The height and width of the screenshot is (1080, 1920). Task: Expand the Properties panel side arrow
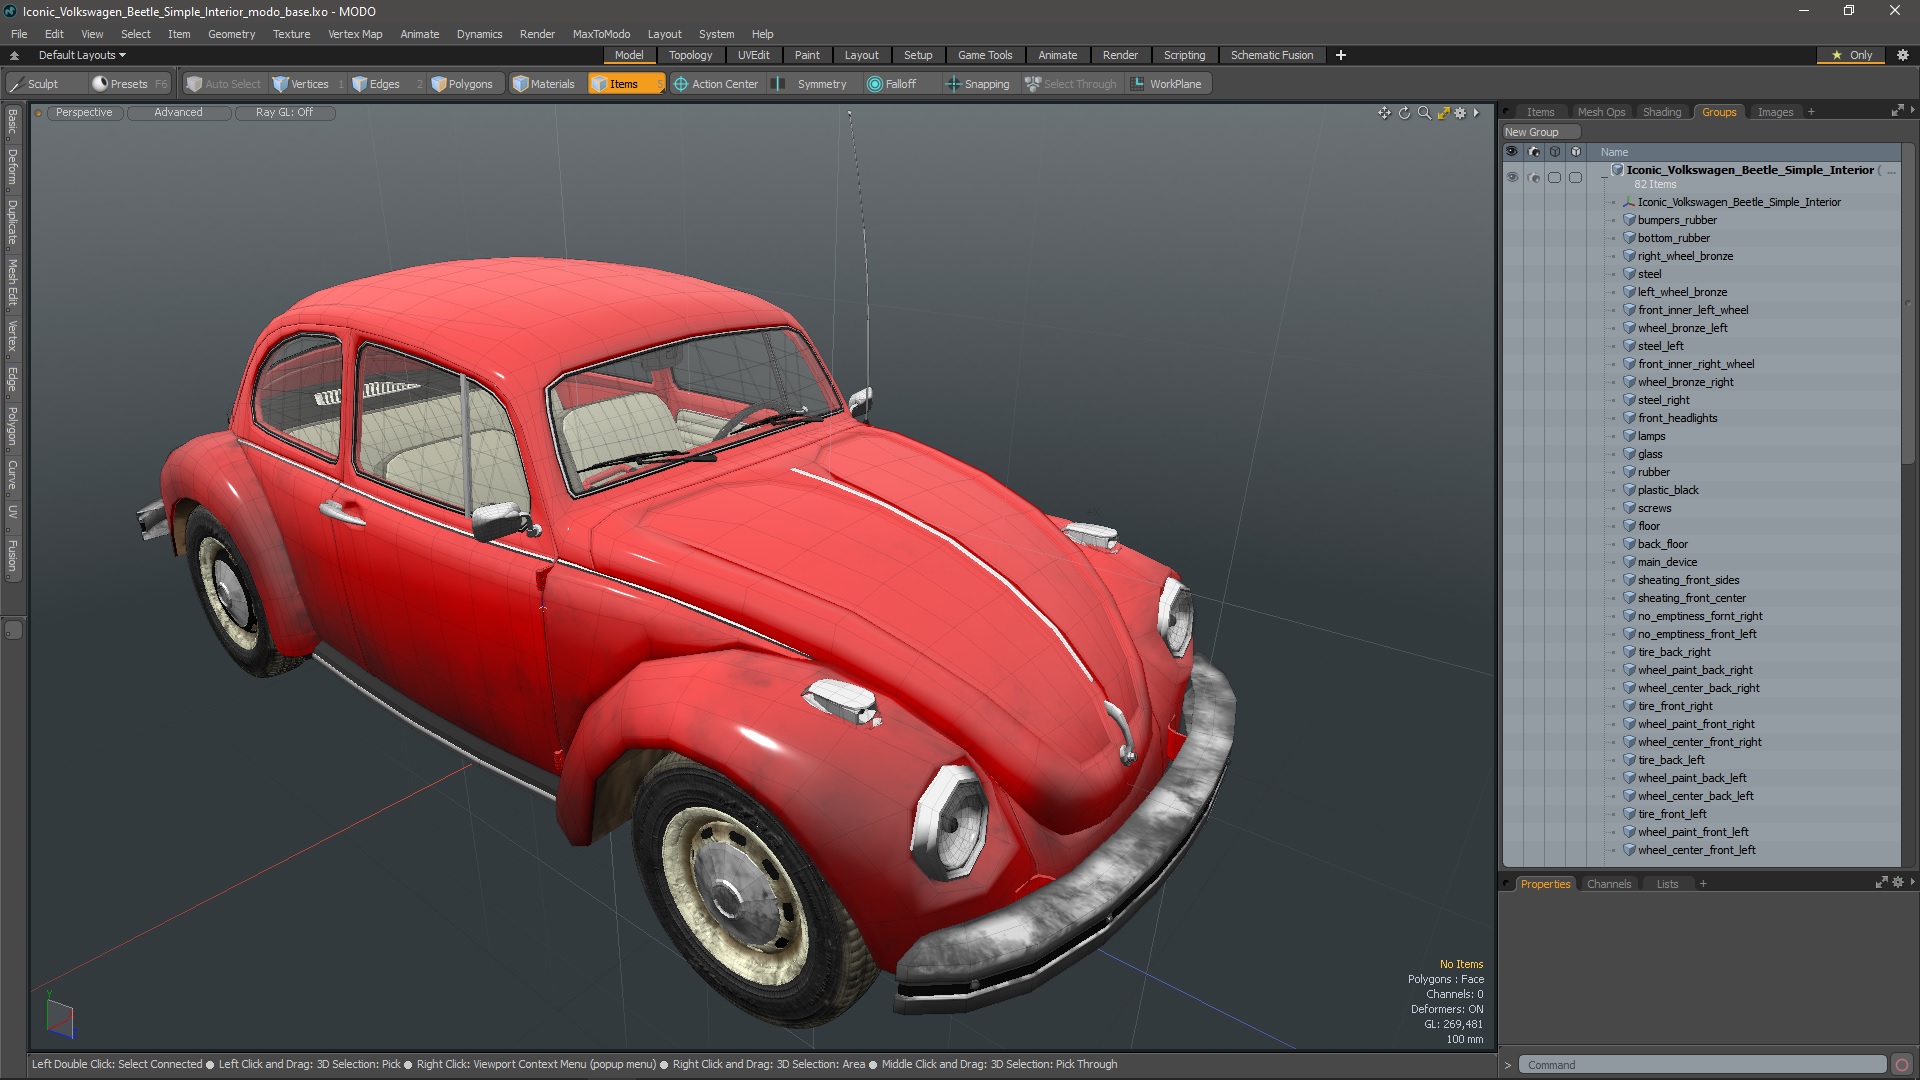pos(1912,882)
